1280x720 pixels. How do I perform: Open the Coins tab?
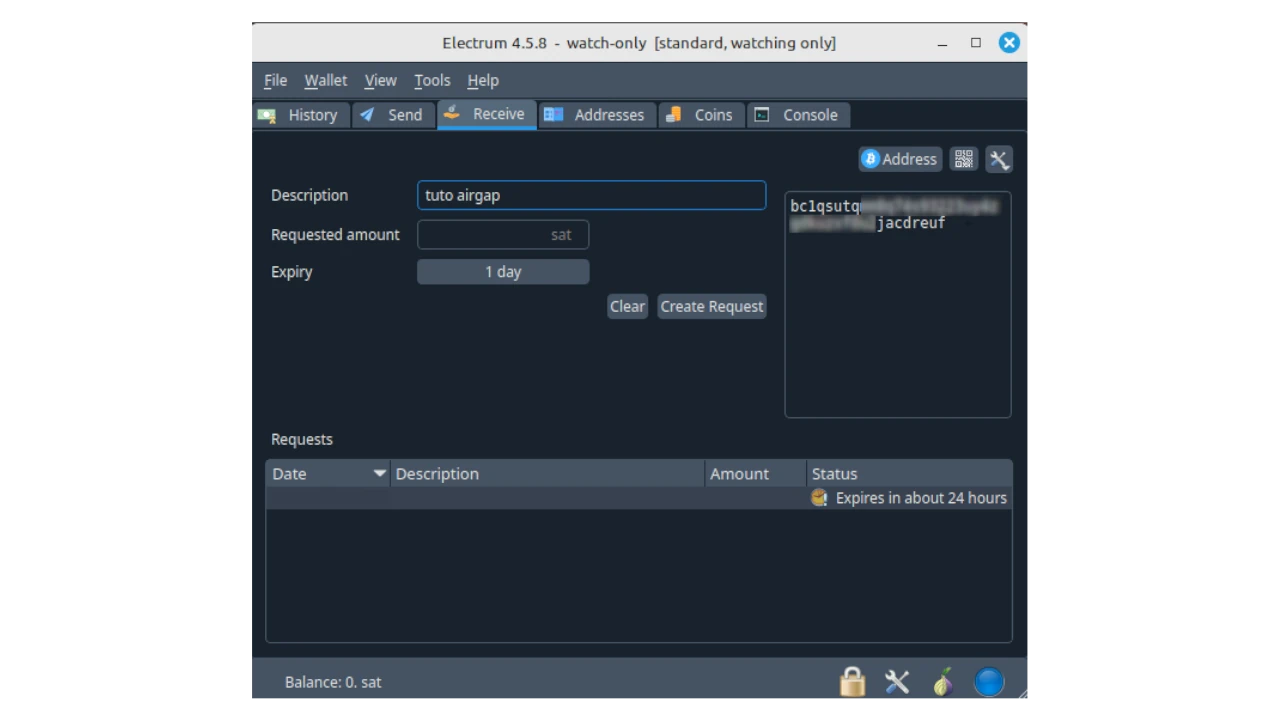click(701, 115)
